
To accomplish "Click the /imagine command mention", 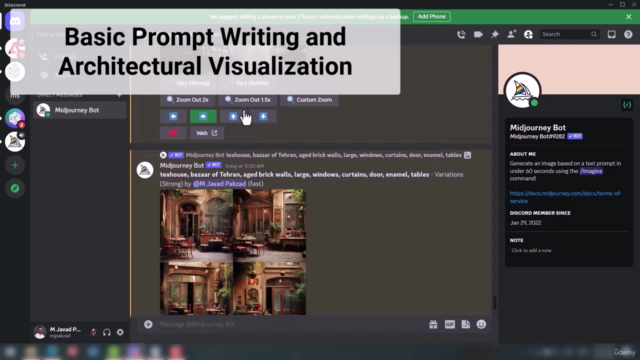I will (x=591, y=171).
